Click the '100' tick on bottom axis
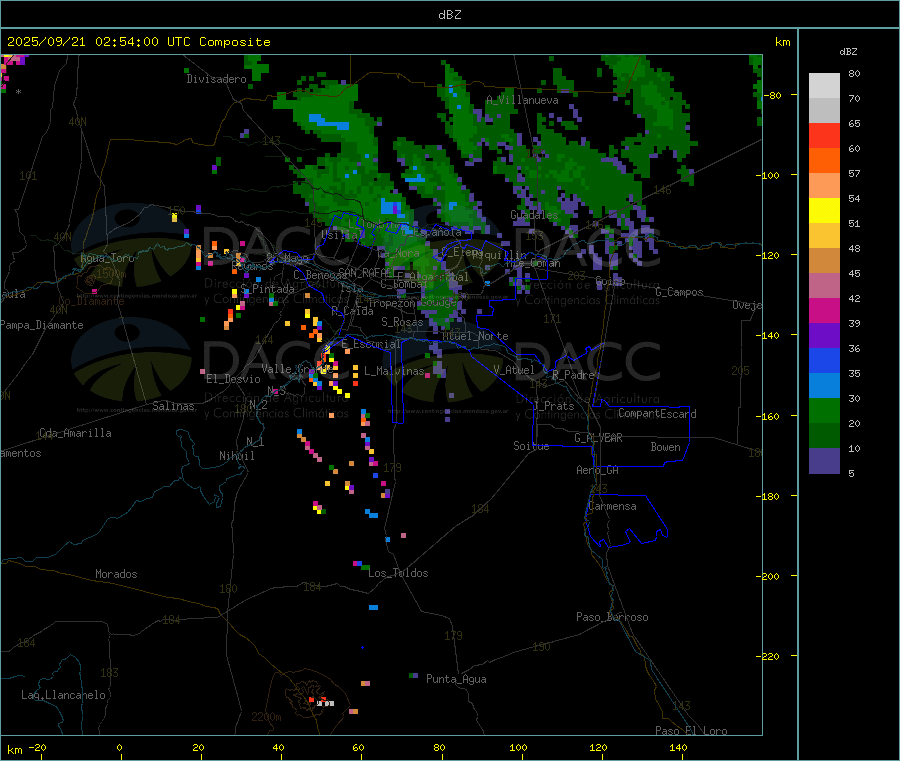Screen dimensions: 900x761 click(518, 747)
